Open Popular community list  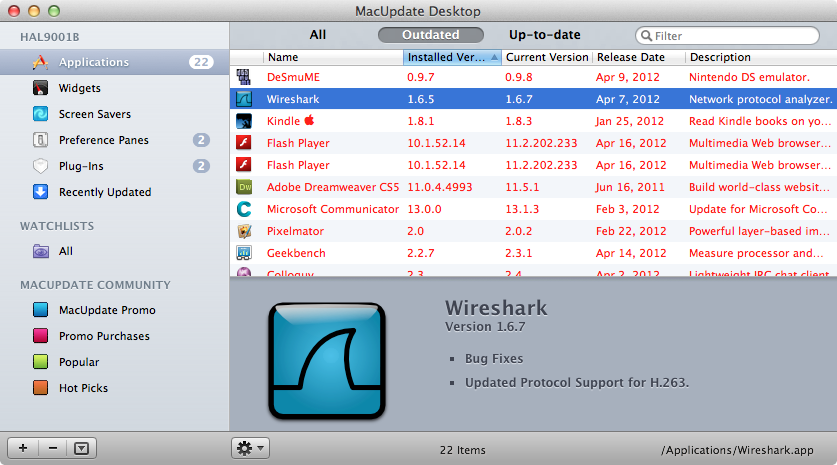[x=79, y=362]
